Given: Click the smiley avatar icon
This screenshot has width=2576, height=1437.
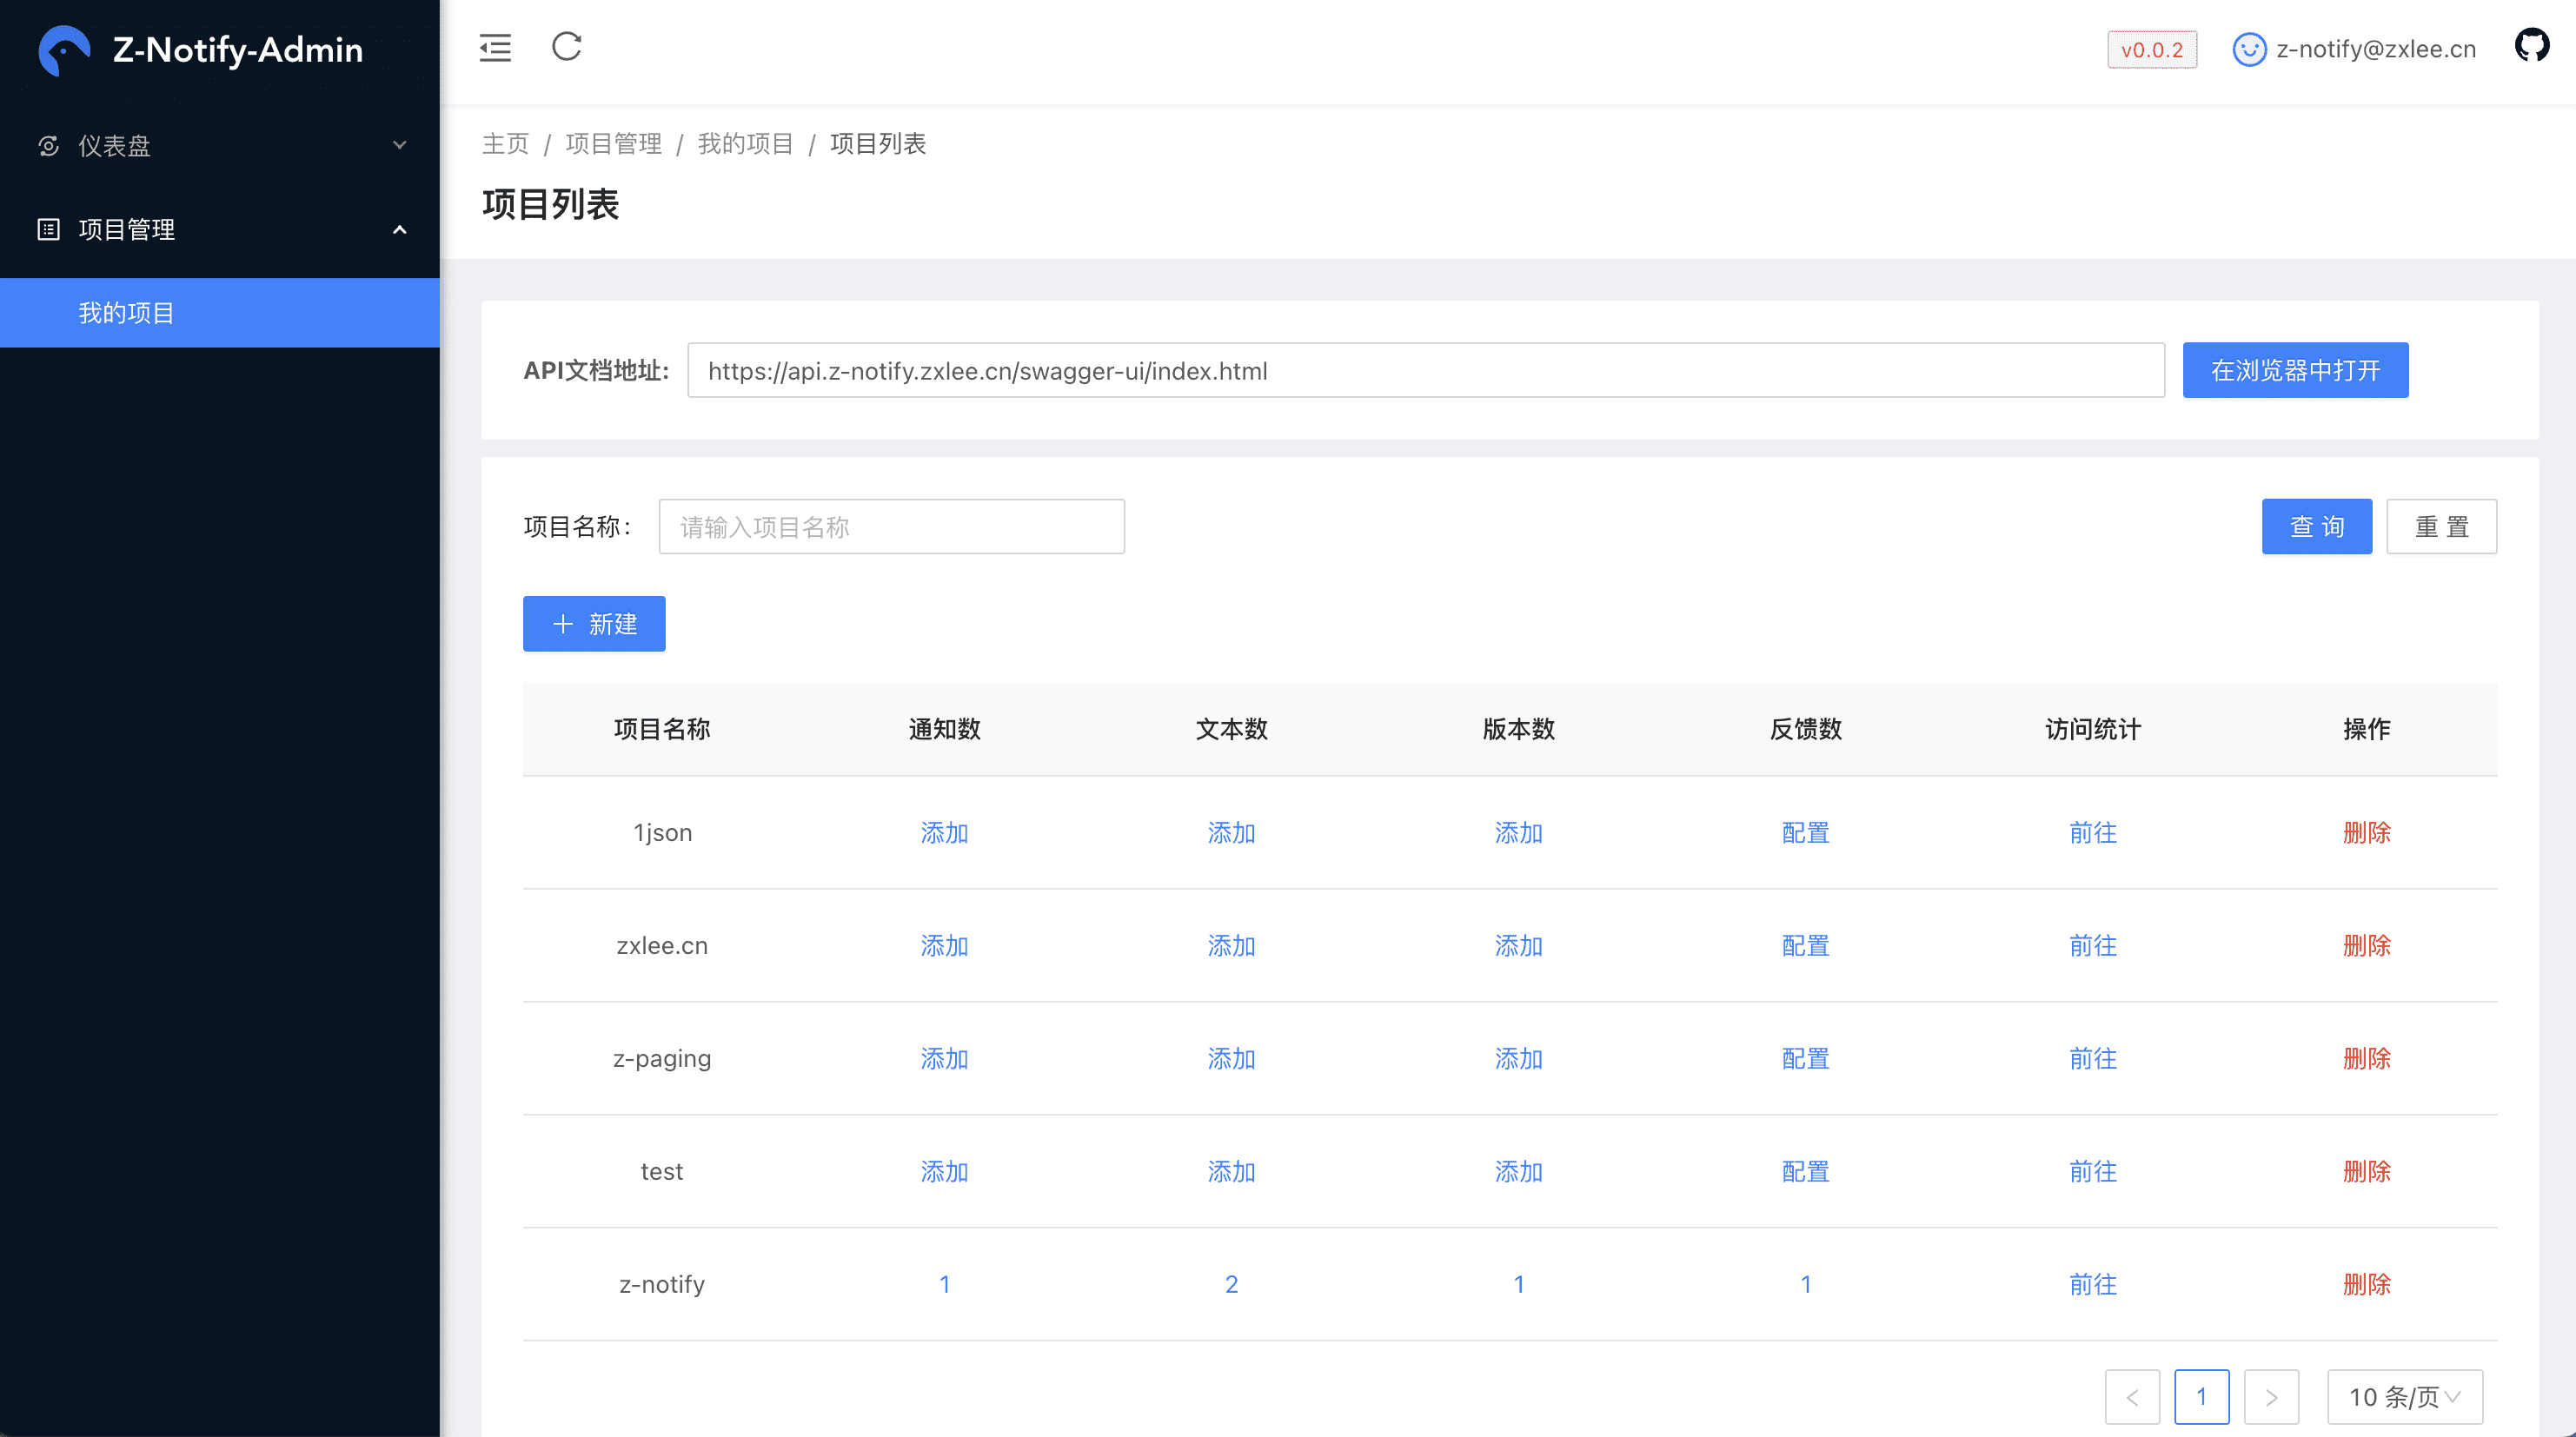Looking at the screenshot, I should pos(2249,50).
